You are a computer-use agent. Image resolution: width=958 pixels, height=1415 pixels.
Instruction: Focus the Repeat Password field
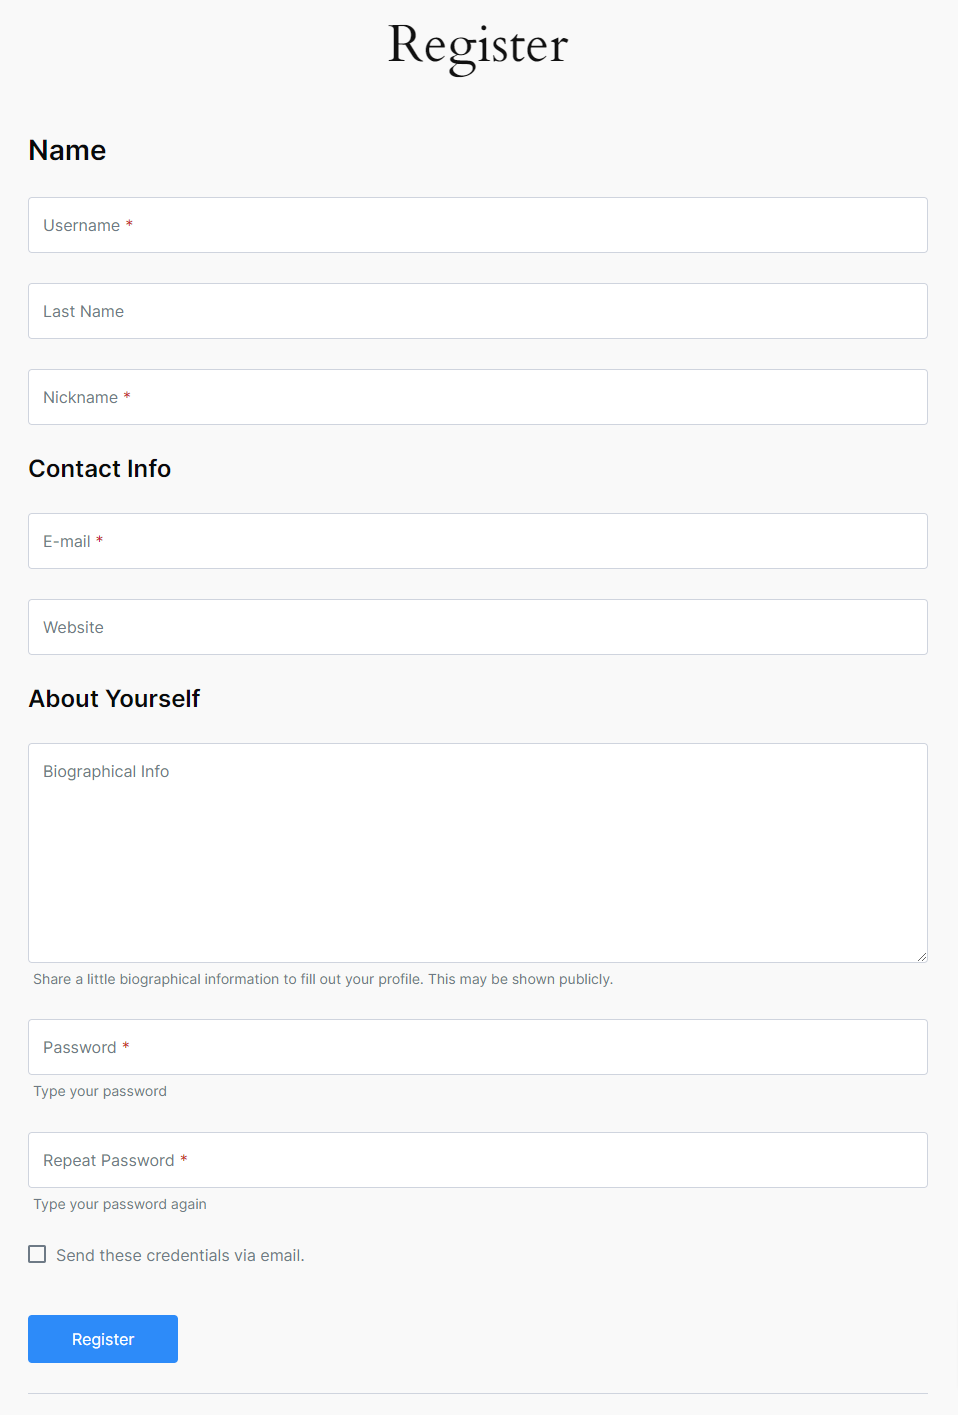point(478,1160)
